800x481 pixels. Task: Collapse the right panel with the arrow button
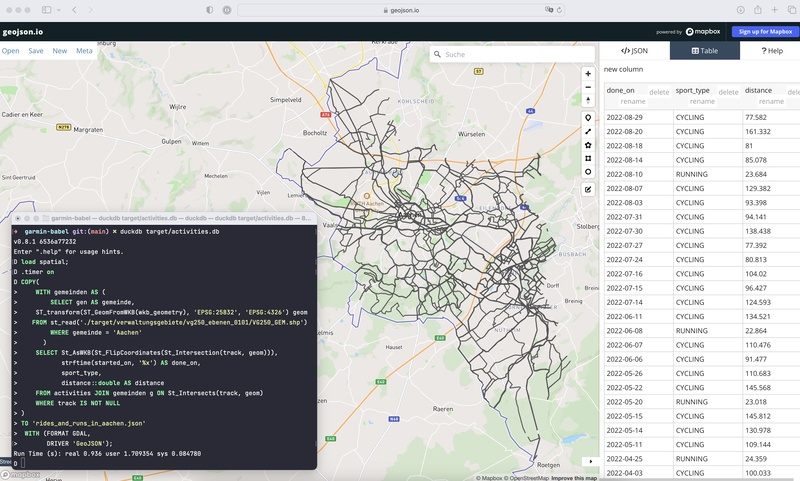[x=590, y=461]
